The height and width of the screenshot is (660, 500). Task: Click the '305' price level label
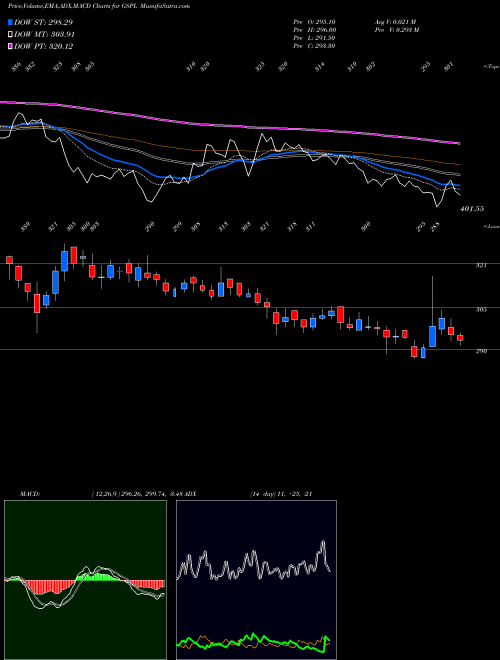(x=481, y=309)
